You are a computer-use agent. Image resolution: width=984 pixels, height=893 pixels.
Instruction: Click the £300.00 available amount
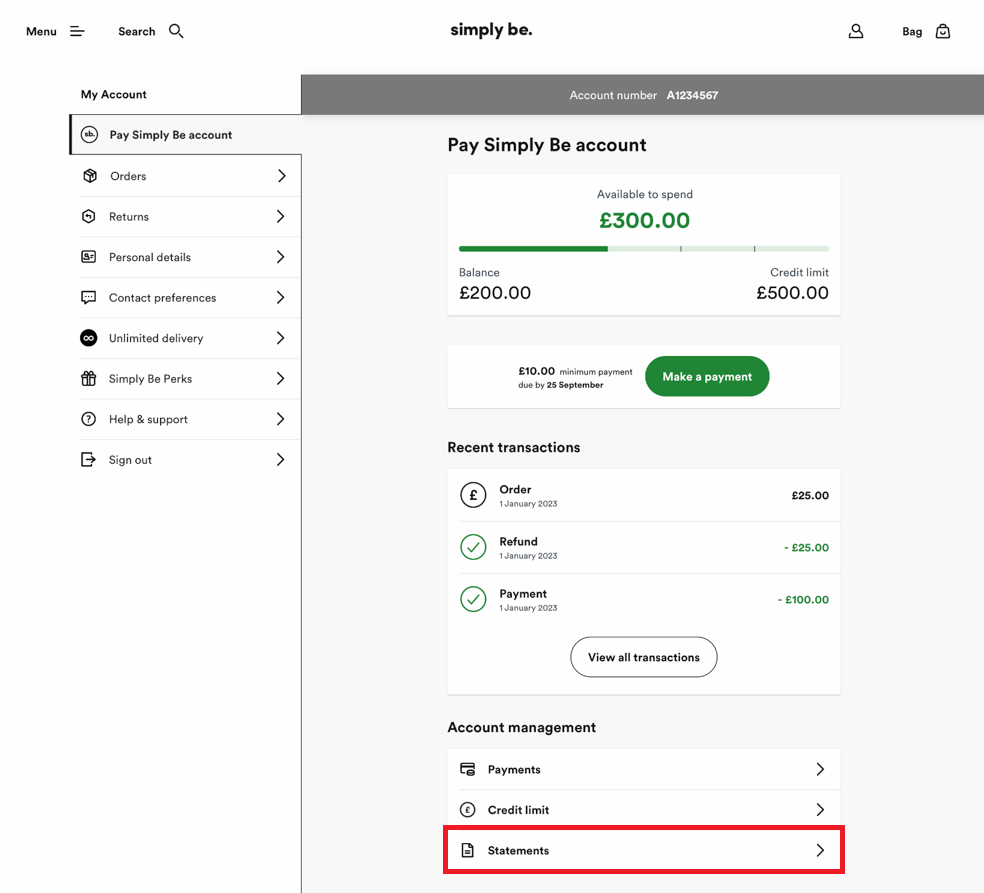[x=644, y=220]
